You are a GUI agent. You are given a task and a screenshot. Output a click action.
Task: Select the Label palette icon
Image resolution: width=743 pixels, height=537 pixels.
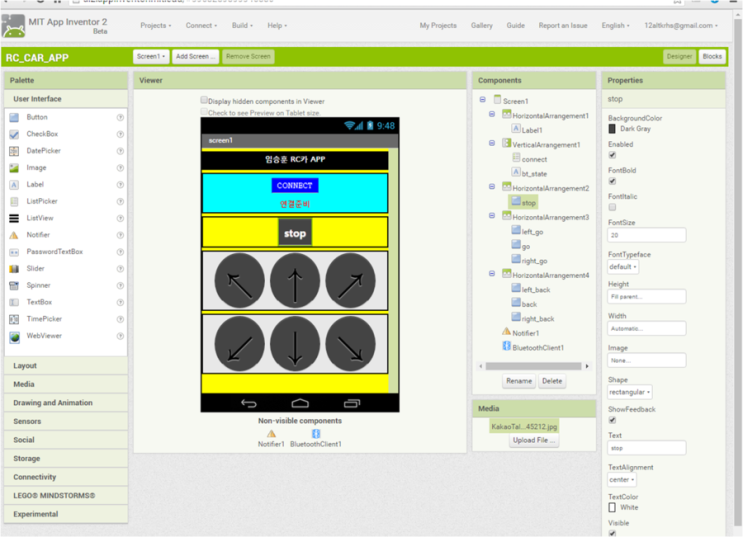[x=14, y=184]
